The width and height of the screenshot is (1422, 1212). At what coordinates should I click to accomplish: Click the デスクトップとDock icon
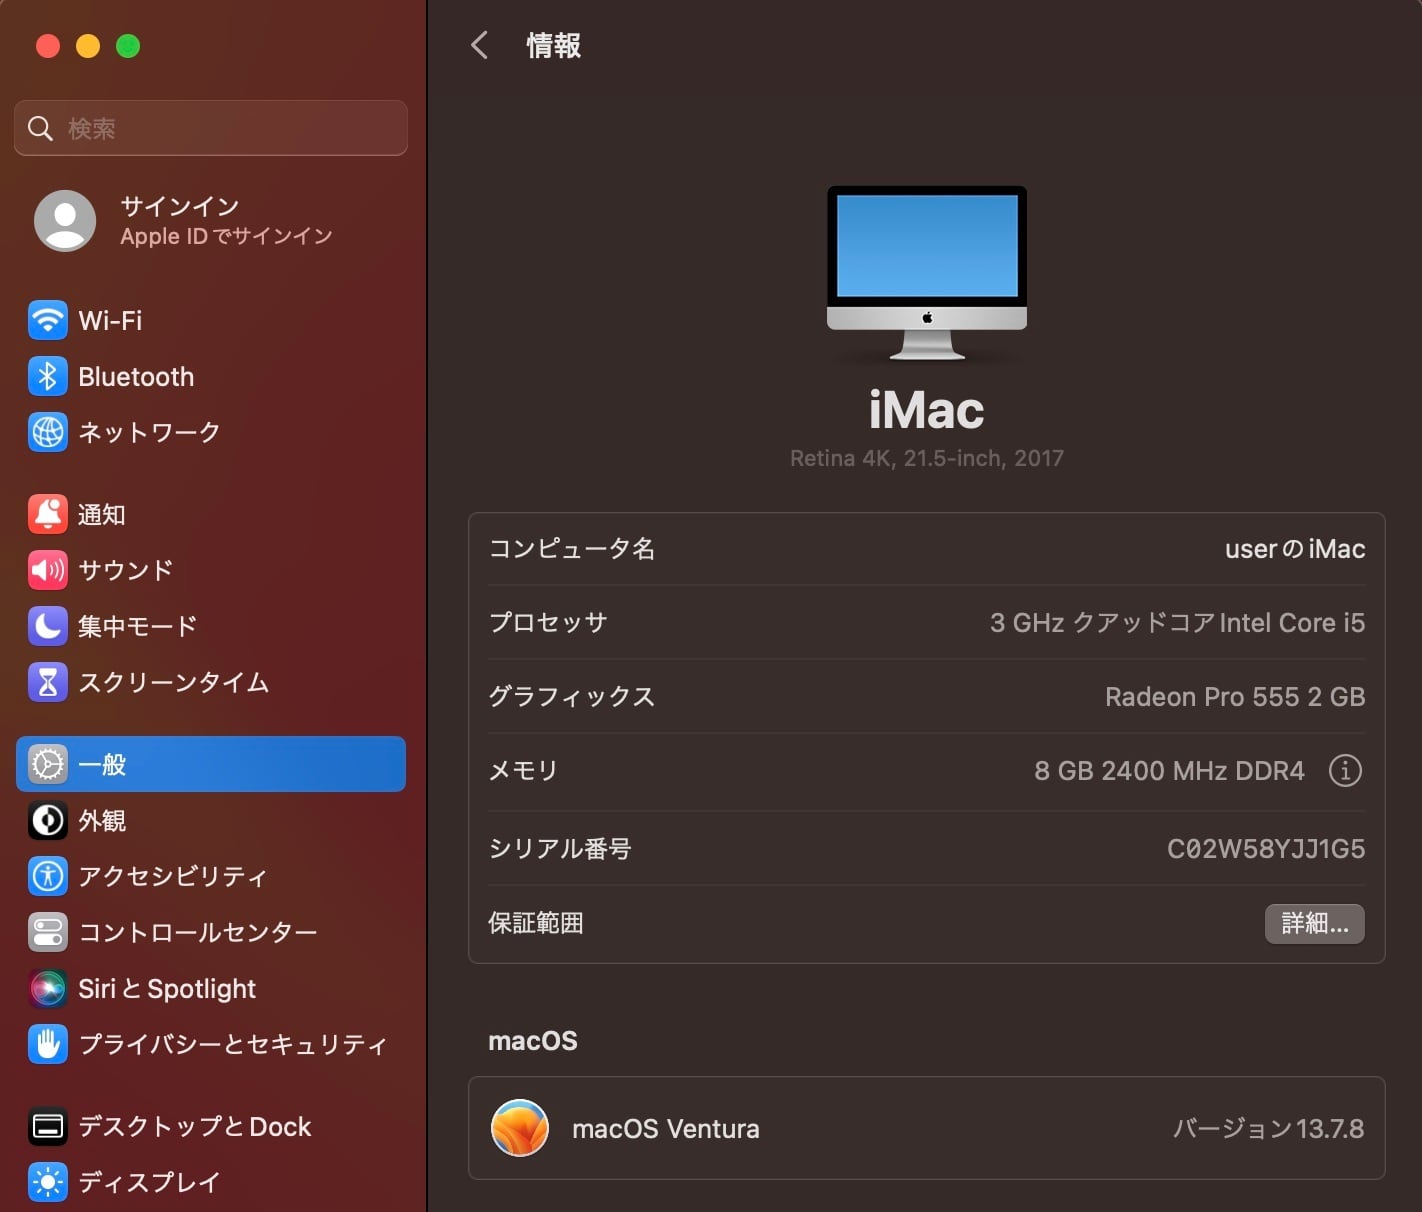(x=48, y=1126)
